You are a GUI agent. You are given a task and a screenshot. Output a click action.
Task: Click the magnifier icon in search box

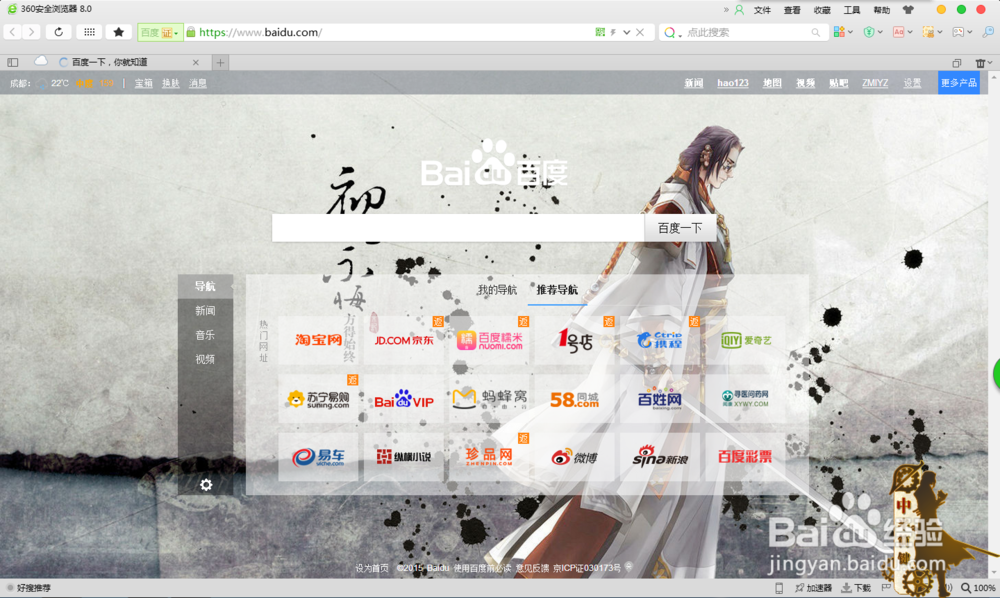[x=816, y=33]
